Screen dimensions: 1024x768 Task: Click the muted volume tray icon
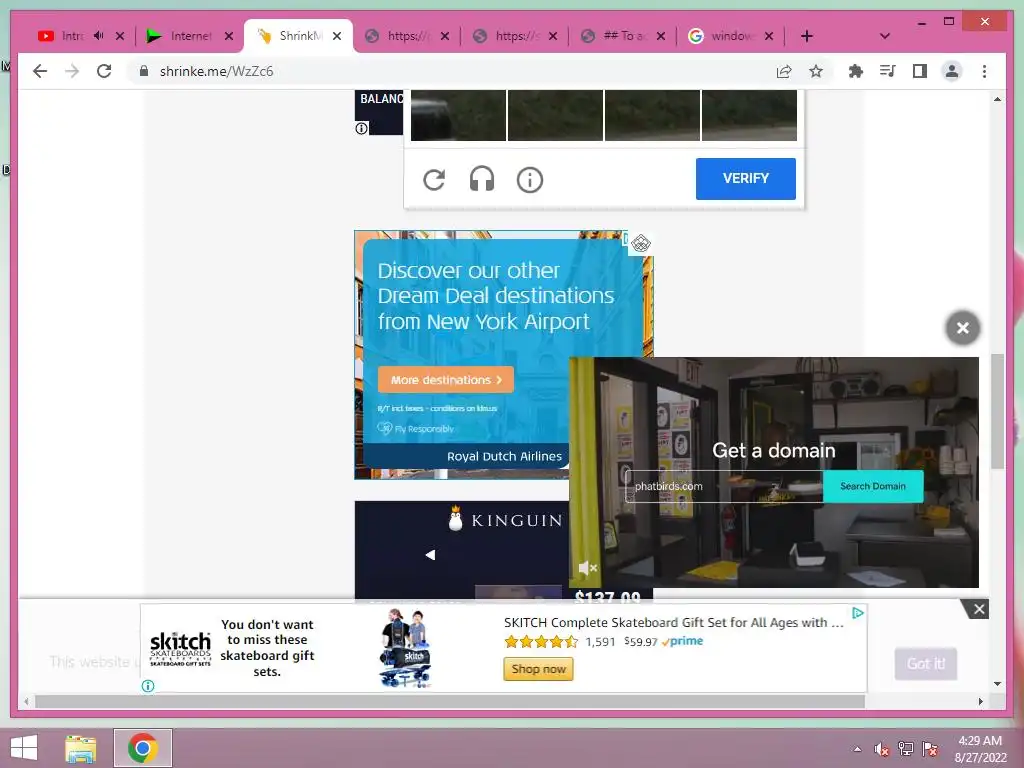pos(882,749)
